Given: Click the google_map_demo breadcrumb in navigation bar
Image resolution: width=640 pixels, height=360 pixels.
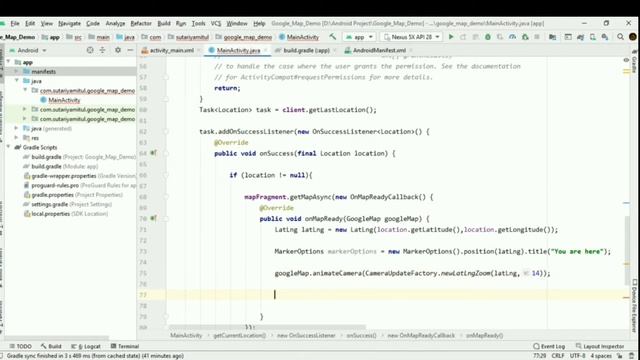Looking at the screenshot, I should (244, 37).
